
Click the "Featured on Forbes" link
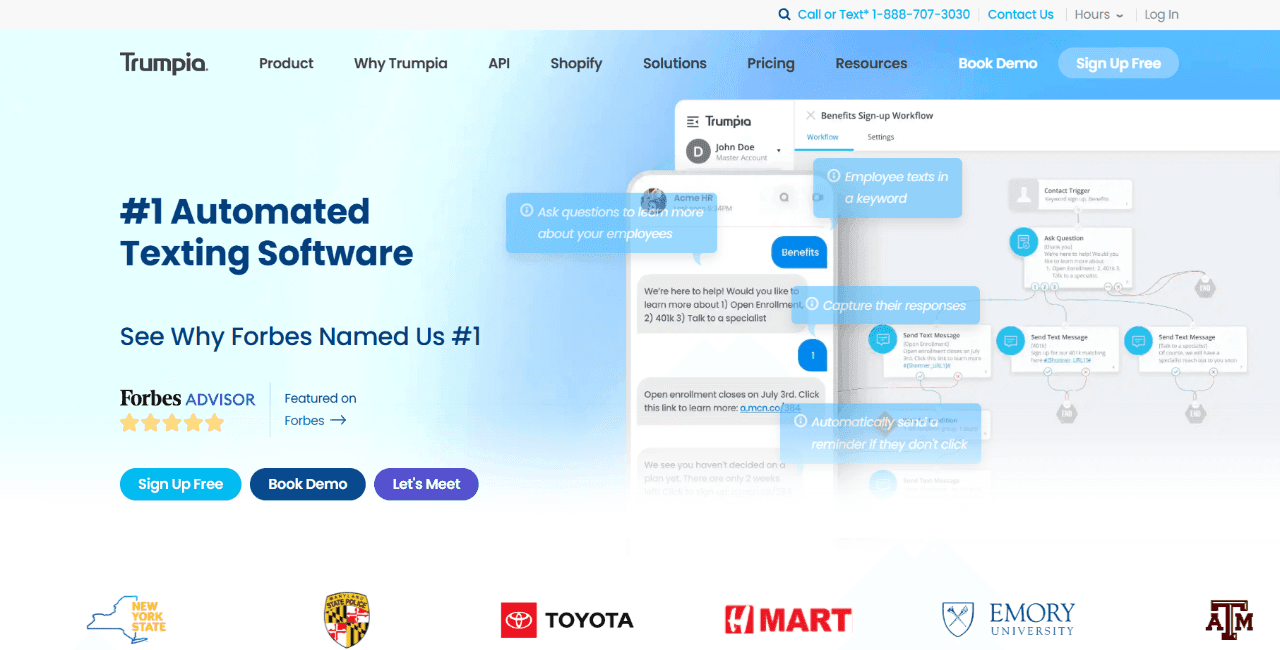pyautogui.click(x=320, y=410)
